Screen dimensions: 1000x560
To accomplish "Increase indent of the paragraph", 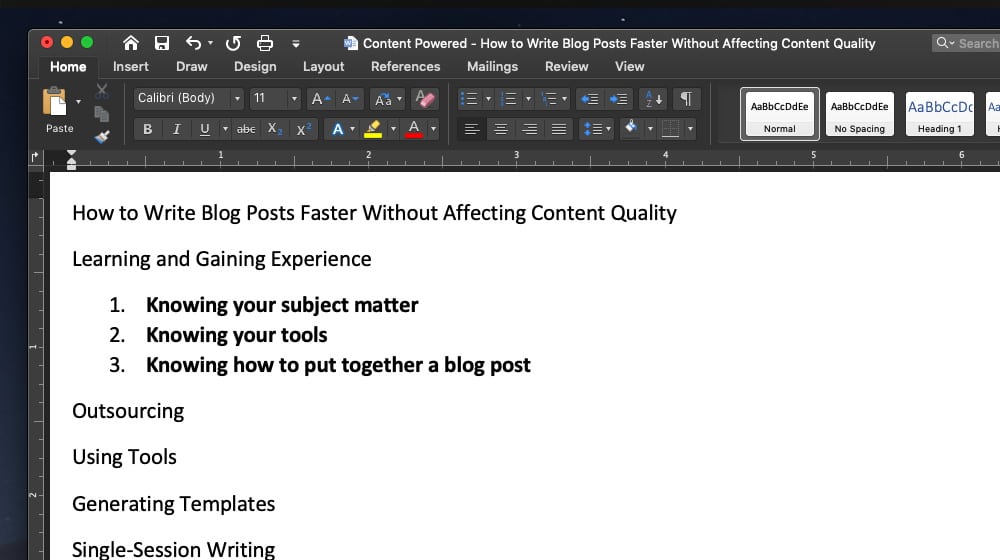I will pyautogui.click(x=619, y=98).
